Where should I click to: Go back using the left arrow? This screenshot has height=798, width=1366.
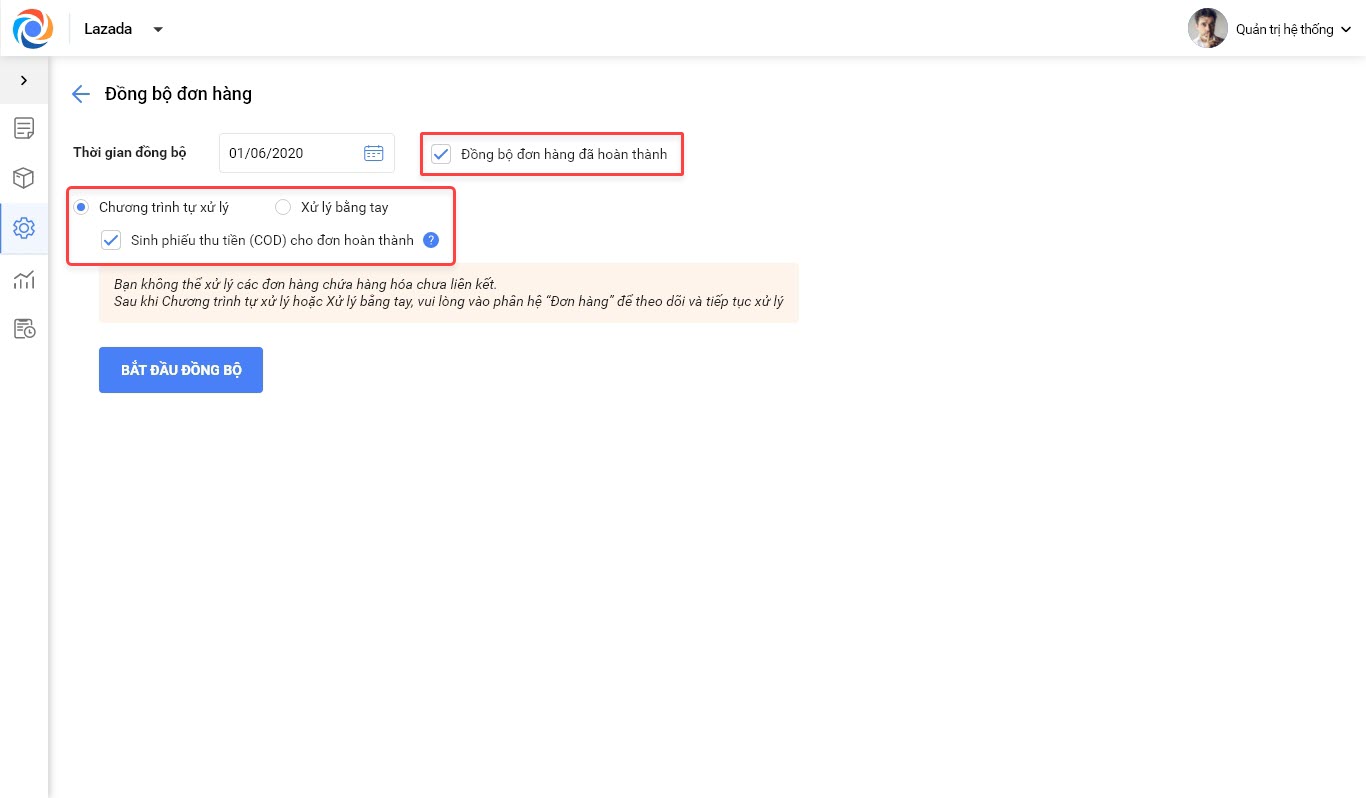81,94
